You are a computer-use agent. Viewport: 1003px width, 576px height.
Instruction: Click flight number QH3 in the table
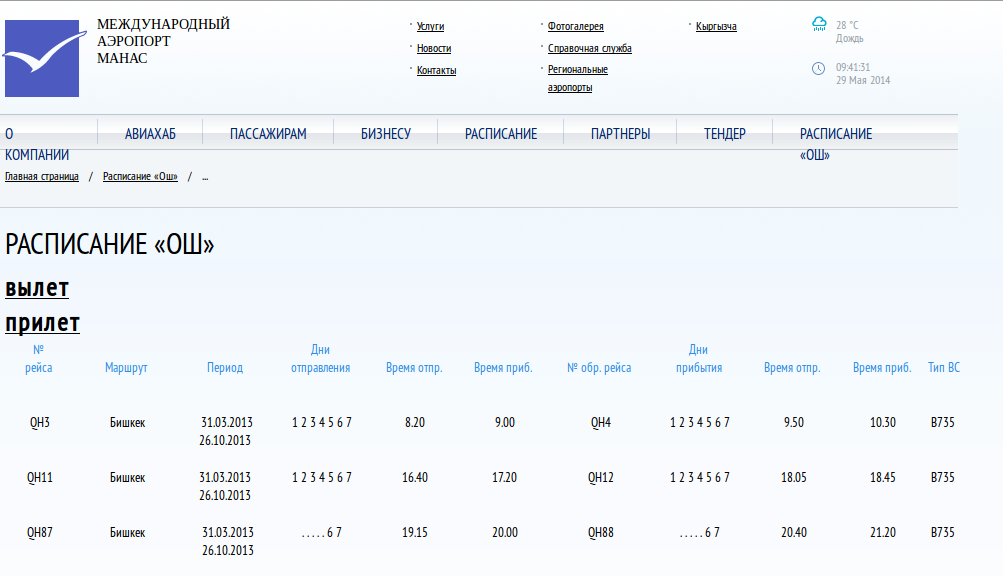[39, 423]
